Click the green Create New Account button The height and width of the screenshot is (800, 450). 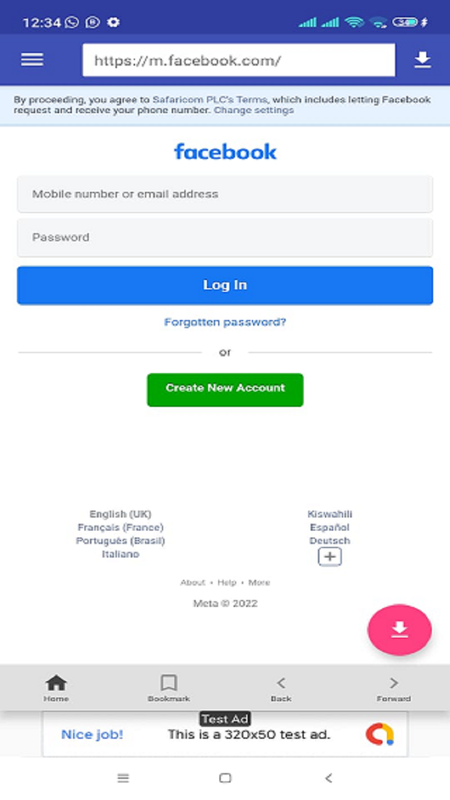pyautogui.click(x=225, y=390)
